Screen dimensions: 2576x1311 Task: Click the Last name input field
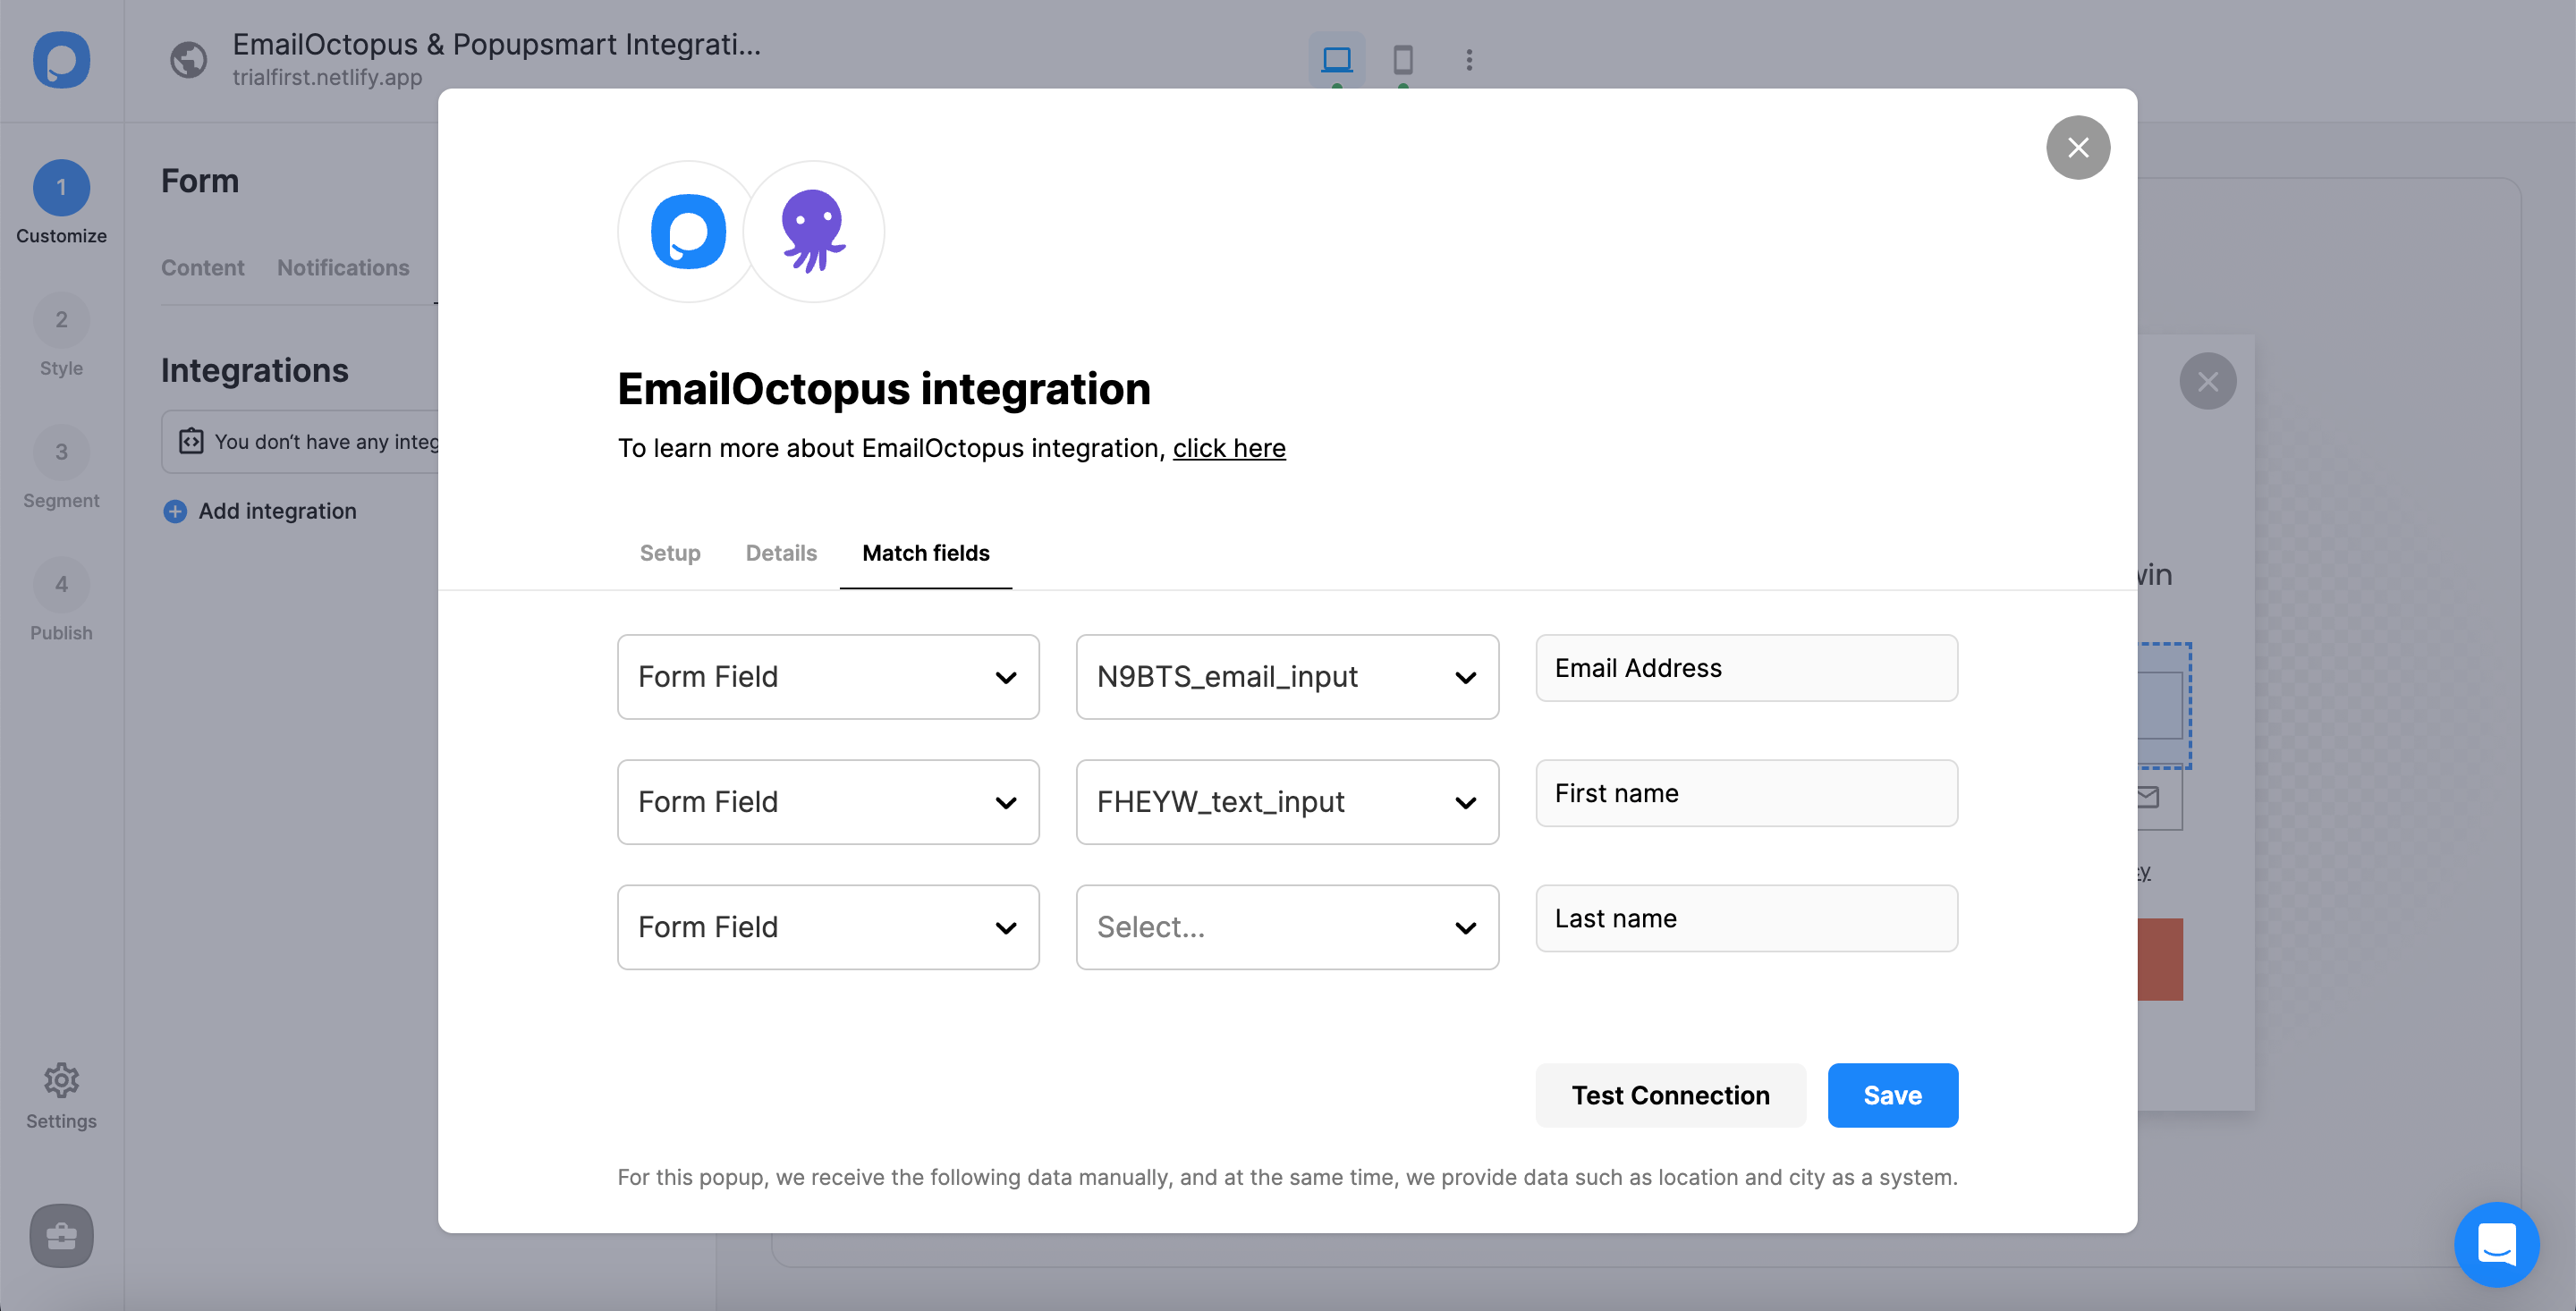[1745, 918]
